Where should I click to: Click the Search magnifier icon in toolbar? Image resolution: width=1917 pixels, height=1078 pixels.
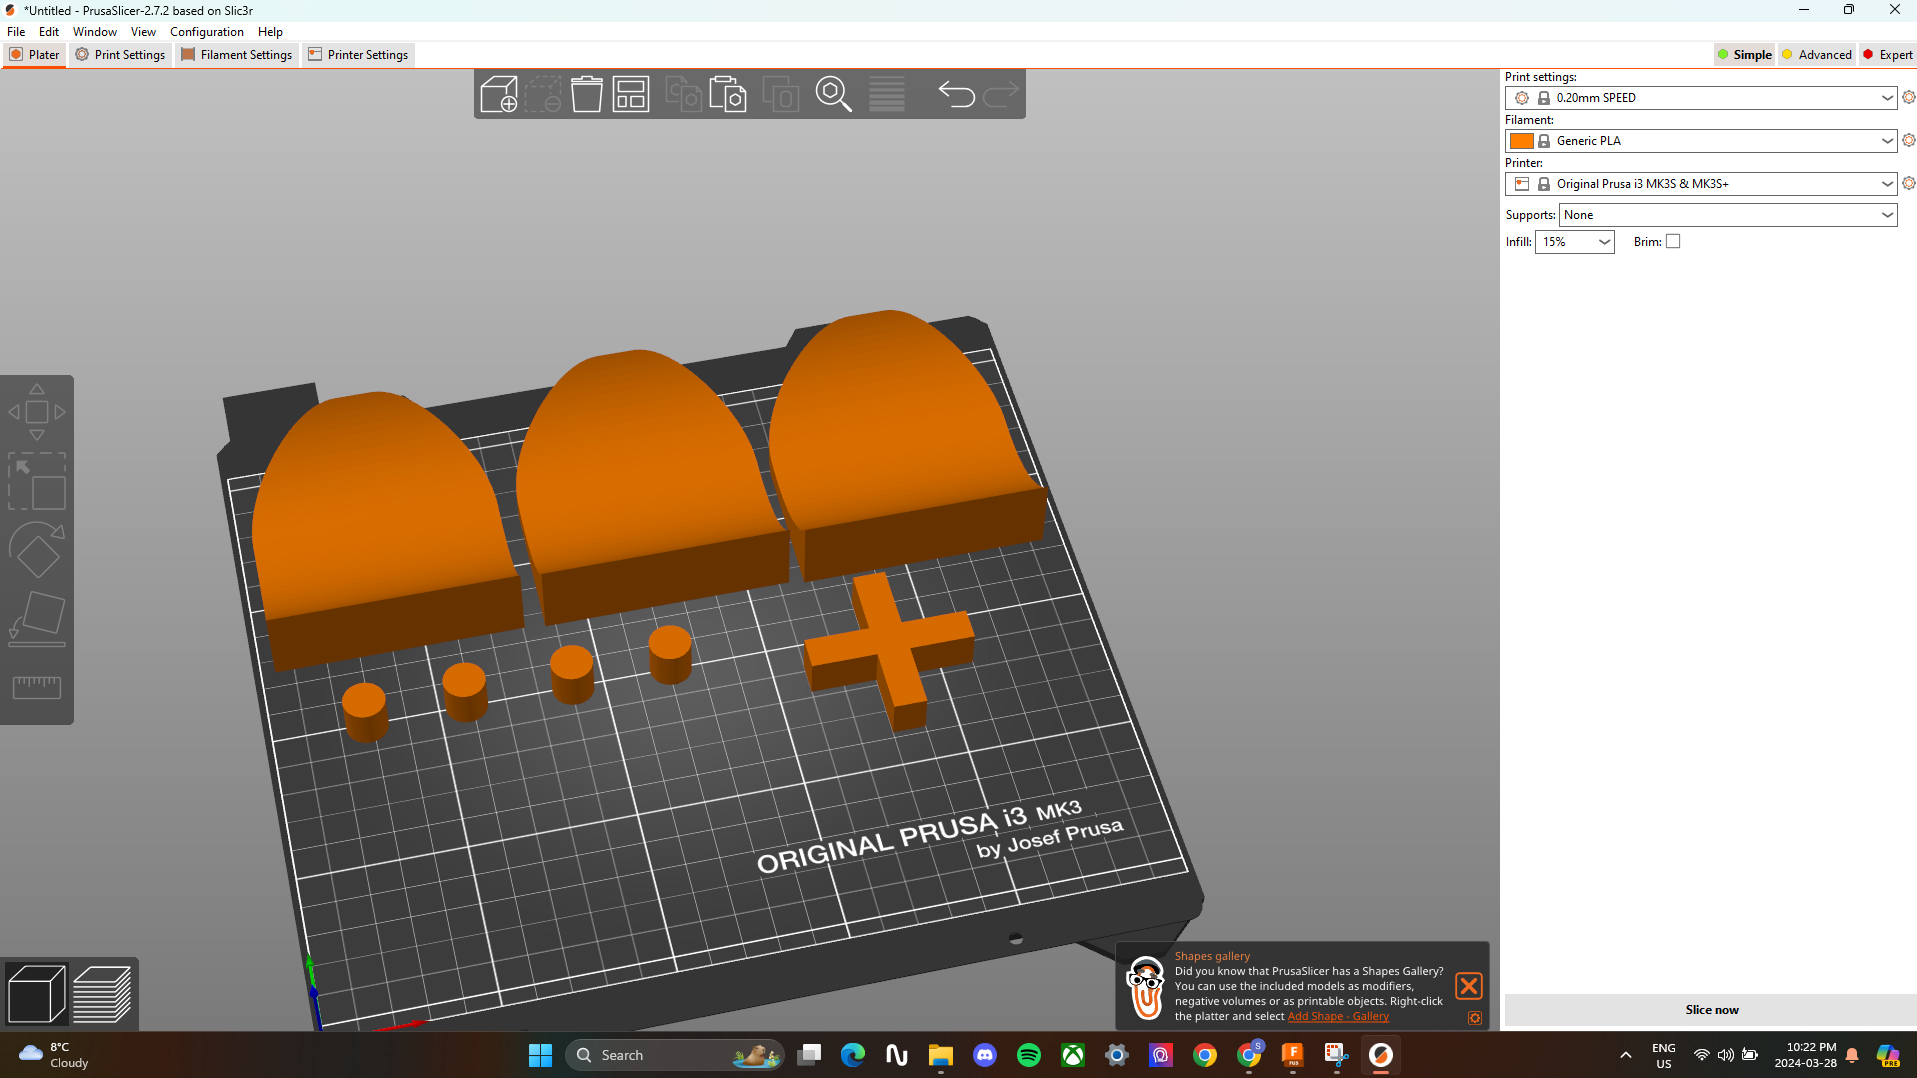click(833, 95)
